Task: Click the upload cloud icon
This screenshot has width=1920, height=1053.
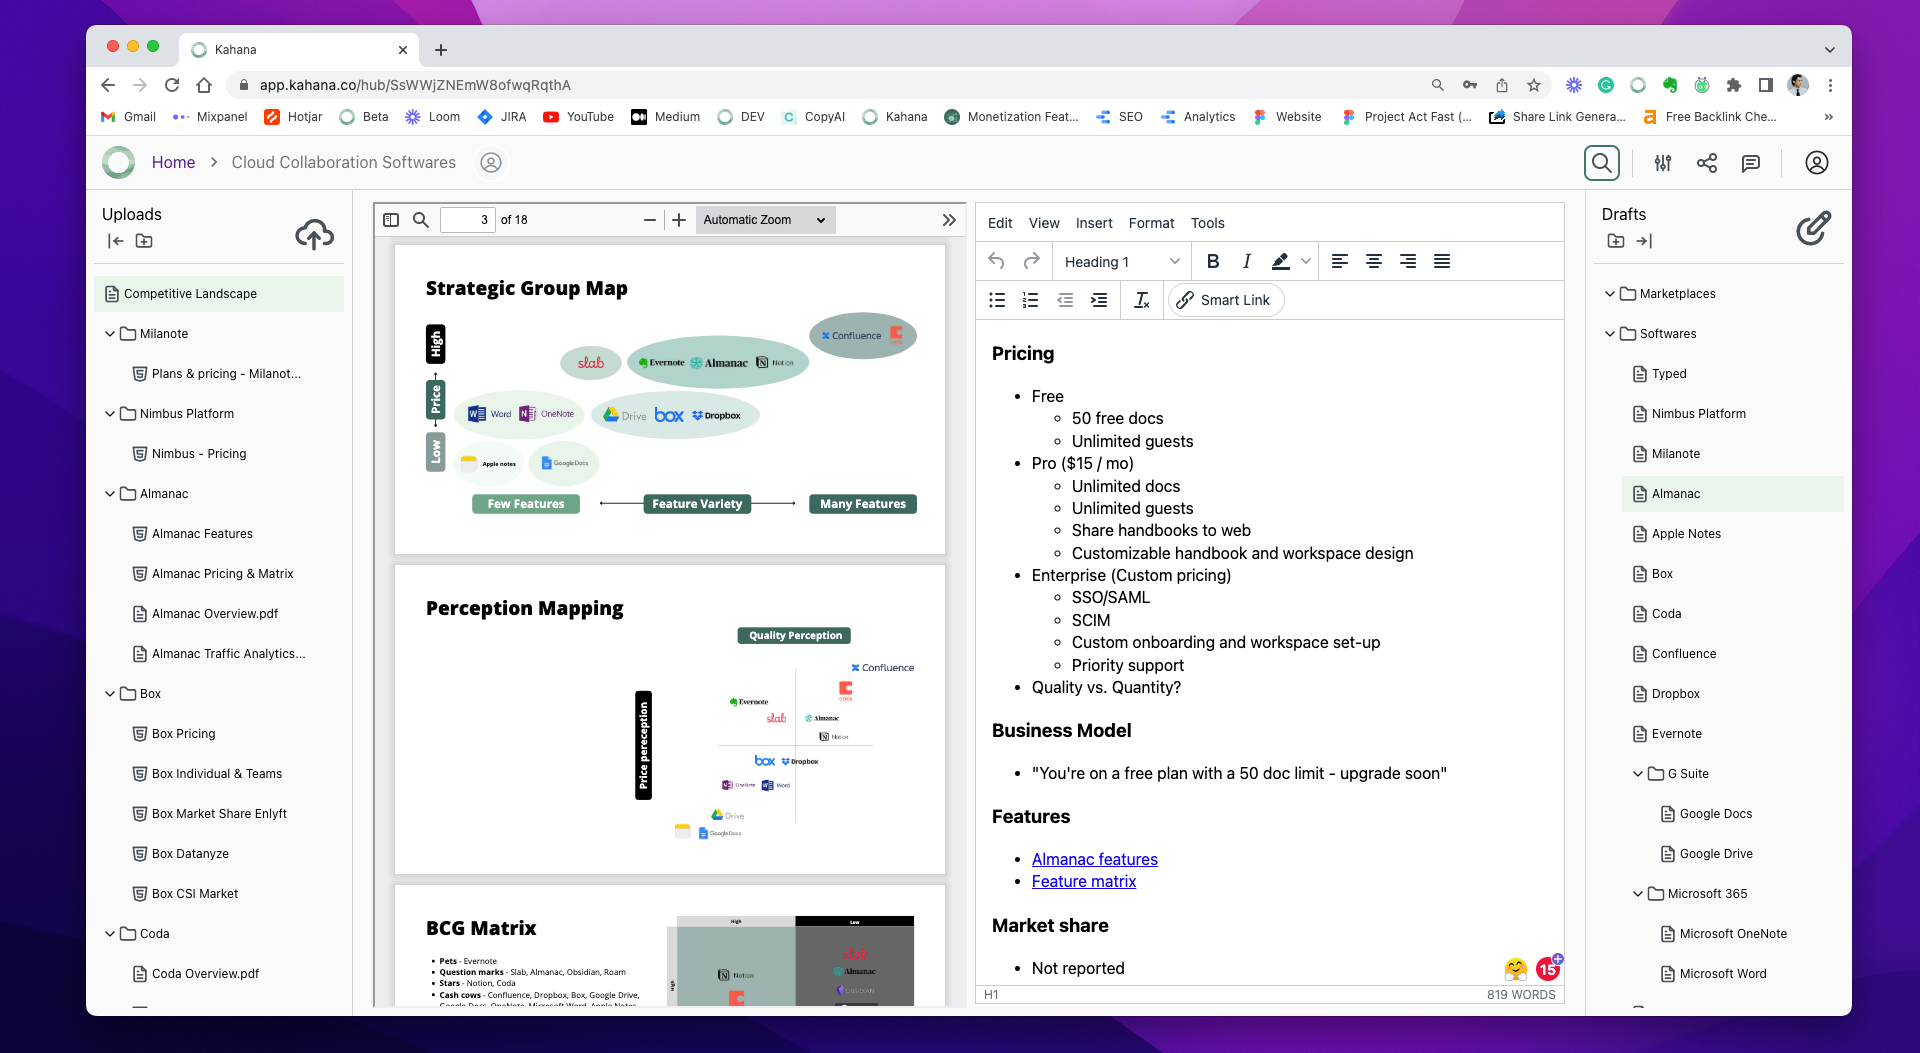Action: click(x=314, y=234)
